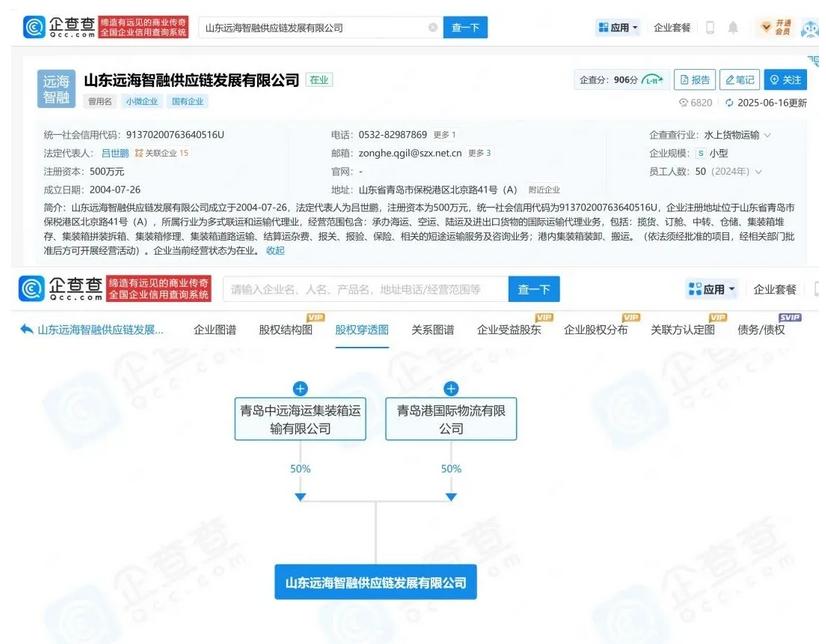
Task: Open the 企业受益股东 tab
Action: 509,330
